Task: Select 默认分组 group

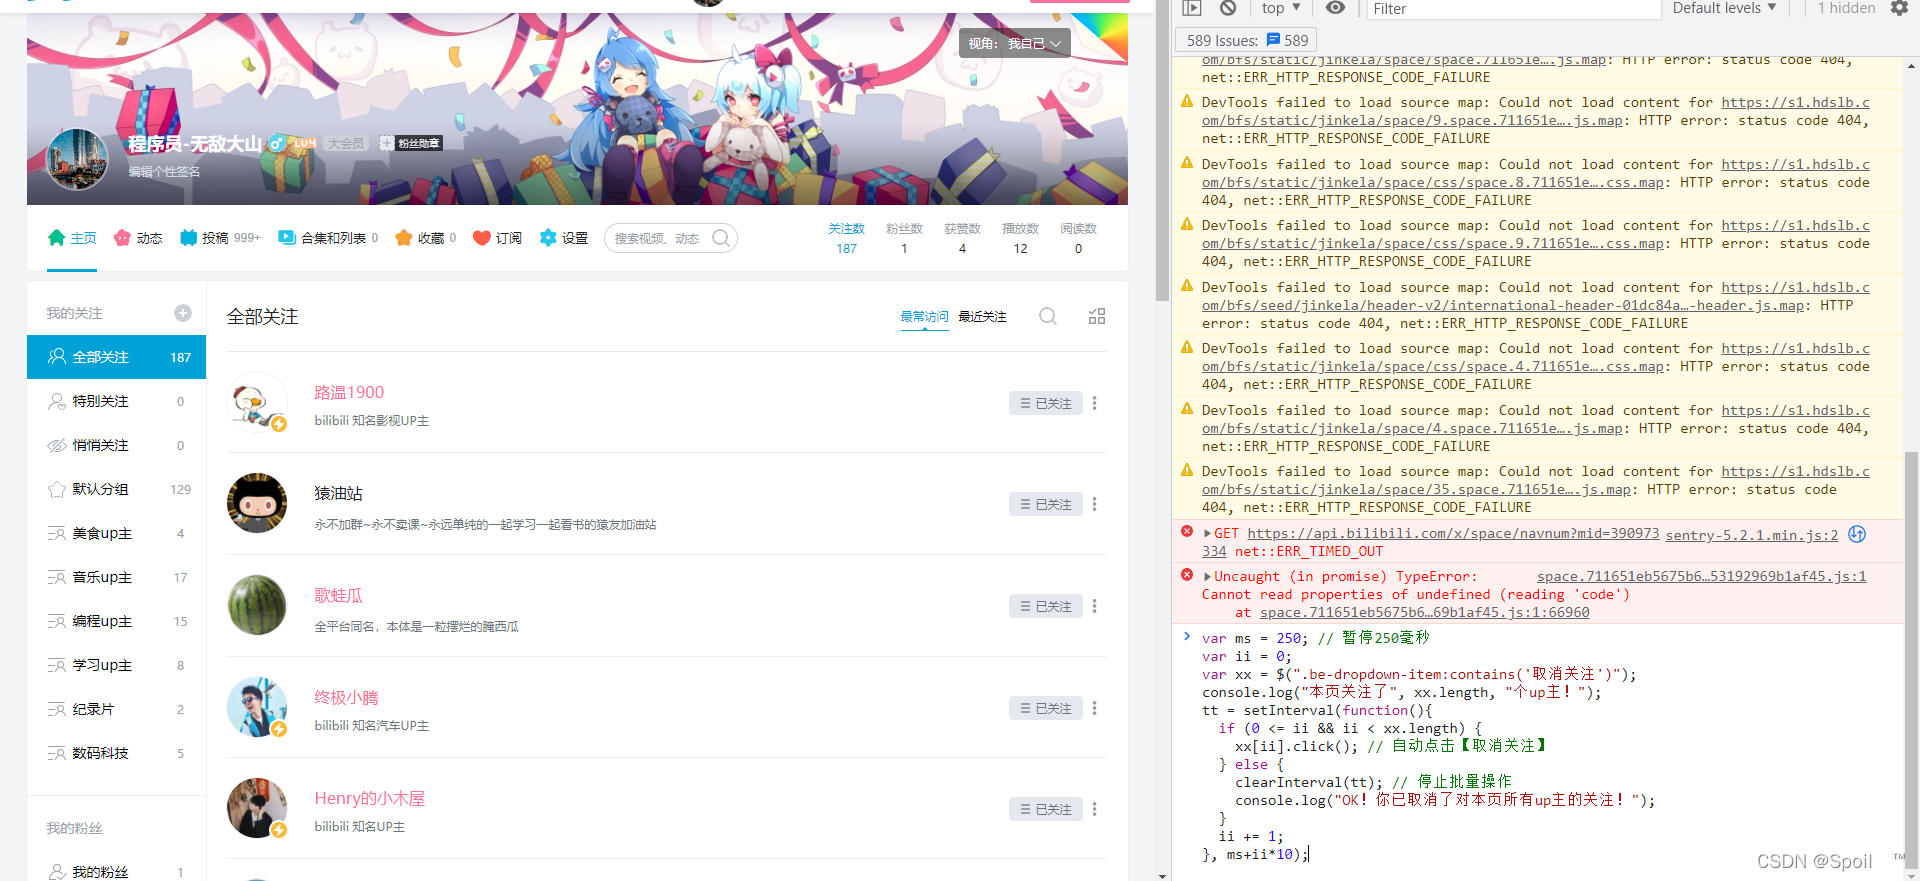Action: (116, 489)
